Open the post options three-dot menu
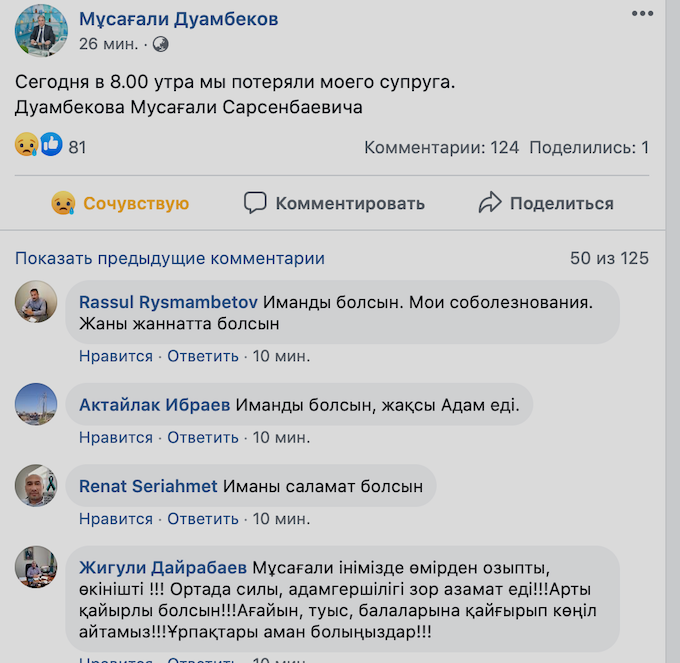The width and height of the screenshot is (680, 663). (x=642, y=13)
